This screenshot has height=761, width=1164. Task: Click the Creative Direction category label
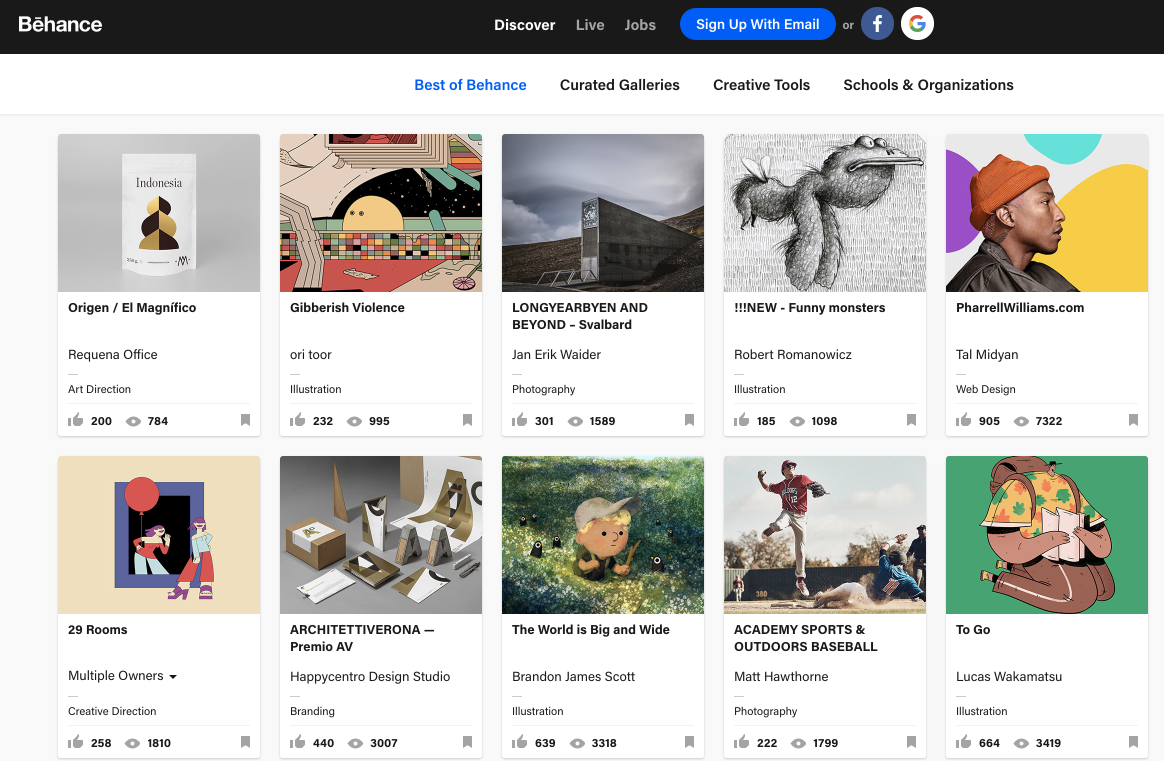click(112, 711)
